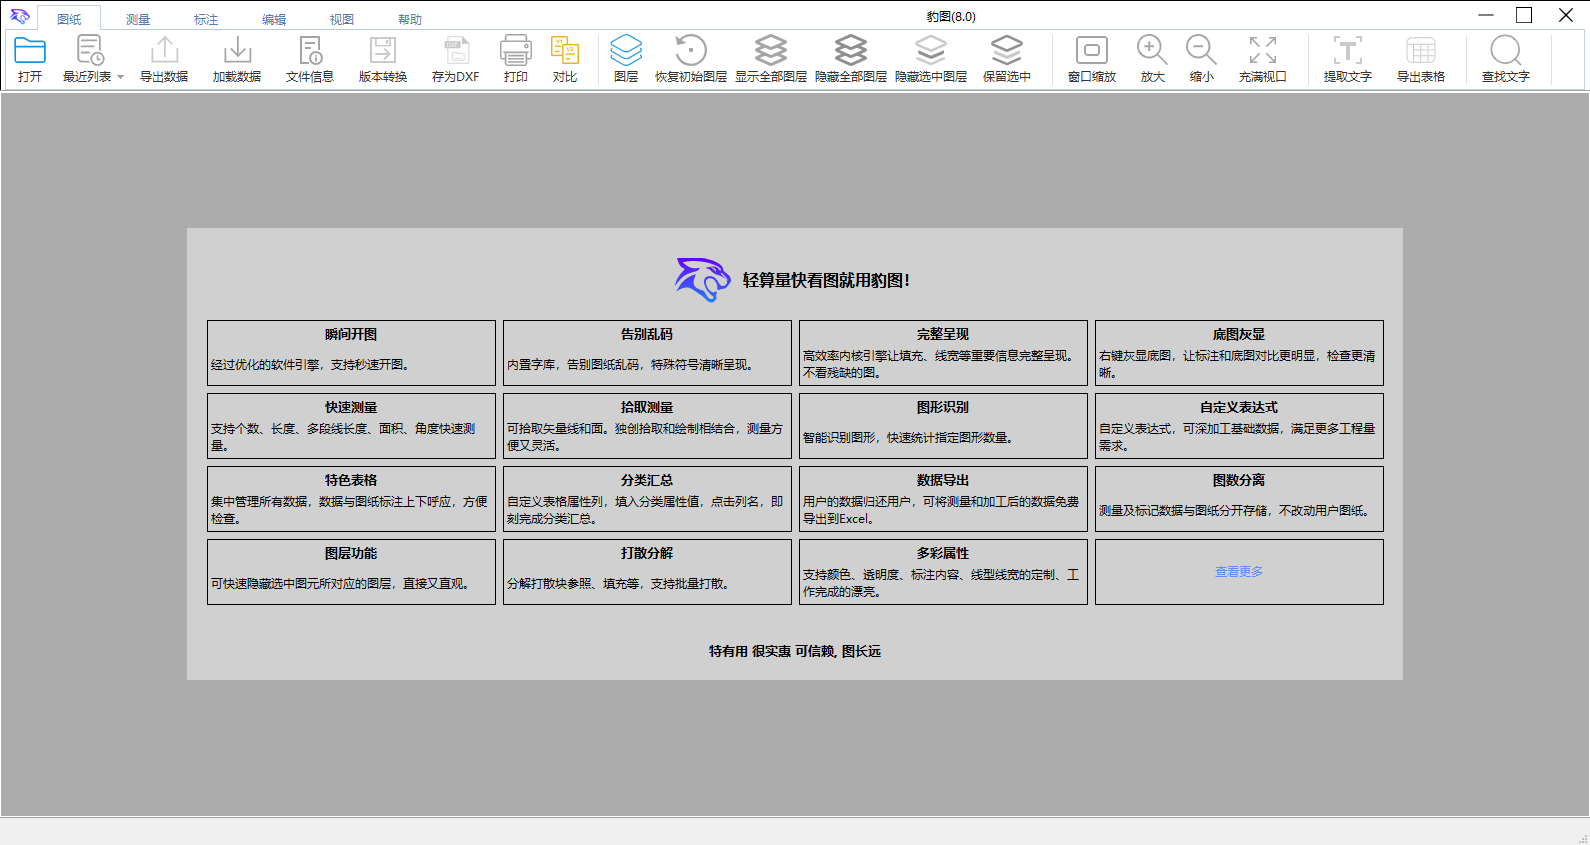The image size is (1590, 845).
Task: Click the 轻算量快看图就用豹图 heading text
Action: (826, 281)
